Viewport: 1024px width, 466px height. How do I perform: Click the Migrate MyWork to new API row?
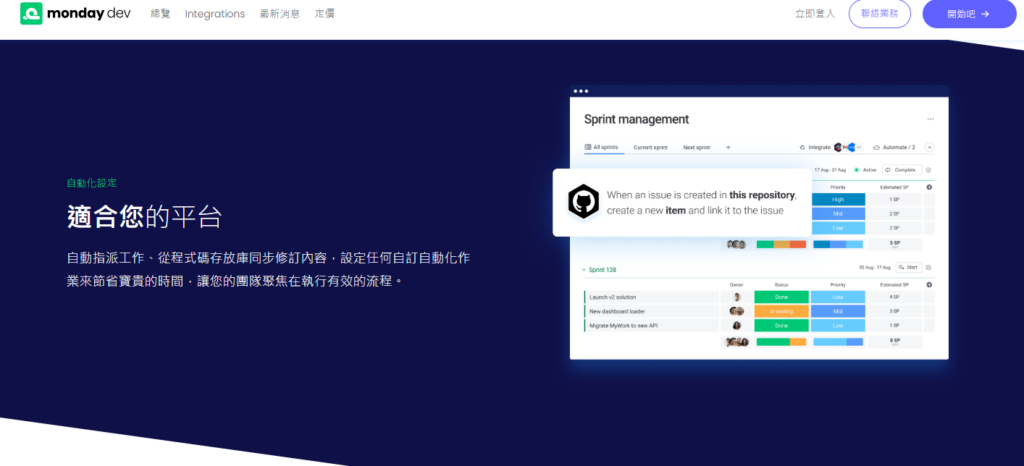[651, 325]
